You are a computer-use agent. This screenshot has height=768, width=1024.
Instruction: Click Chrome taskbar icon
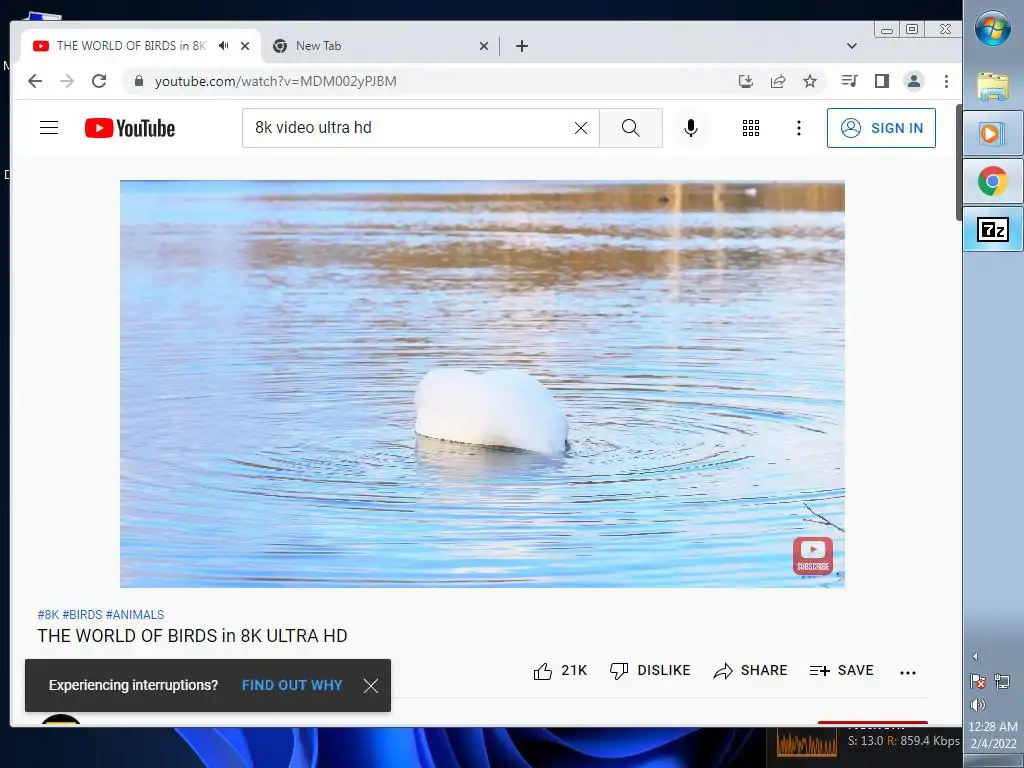[x=993, y=181]
